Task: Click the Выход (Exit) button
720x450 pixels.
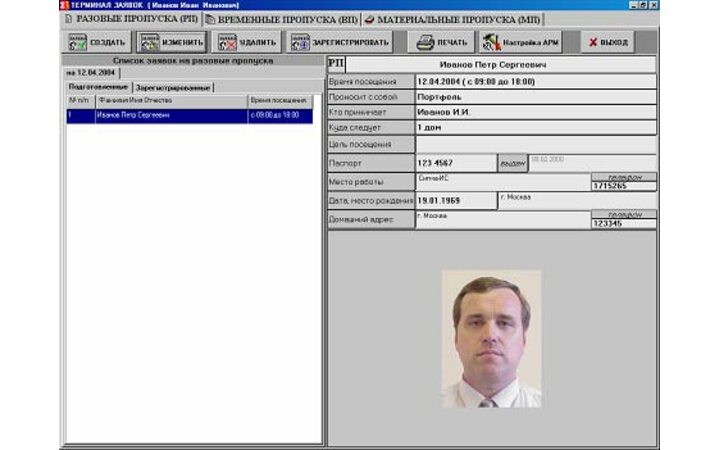Action: [x=607, y=43]
